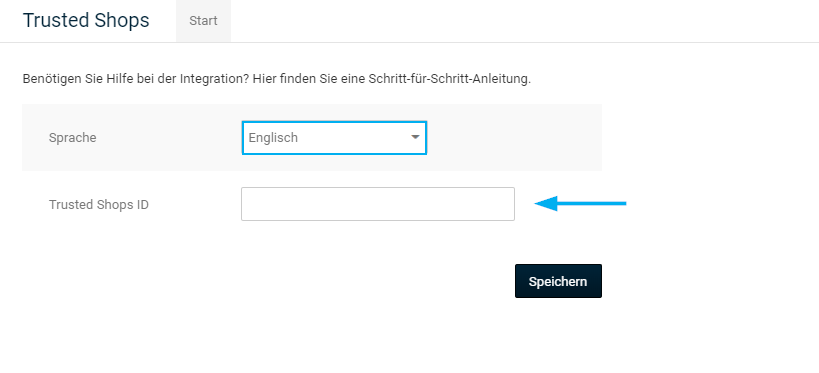Select the Englisch language selector field
Screen dimensions: 819x373
334,138
